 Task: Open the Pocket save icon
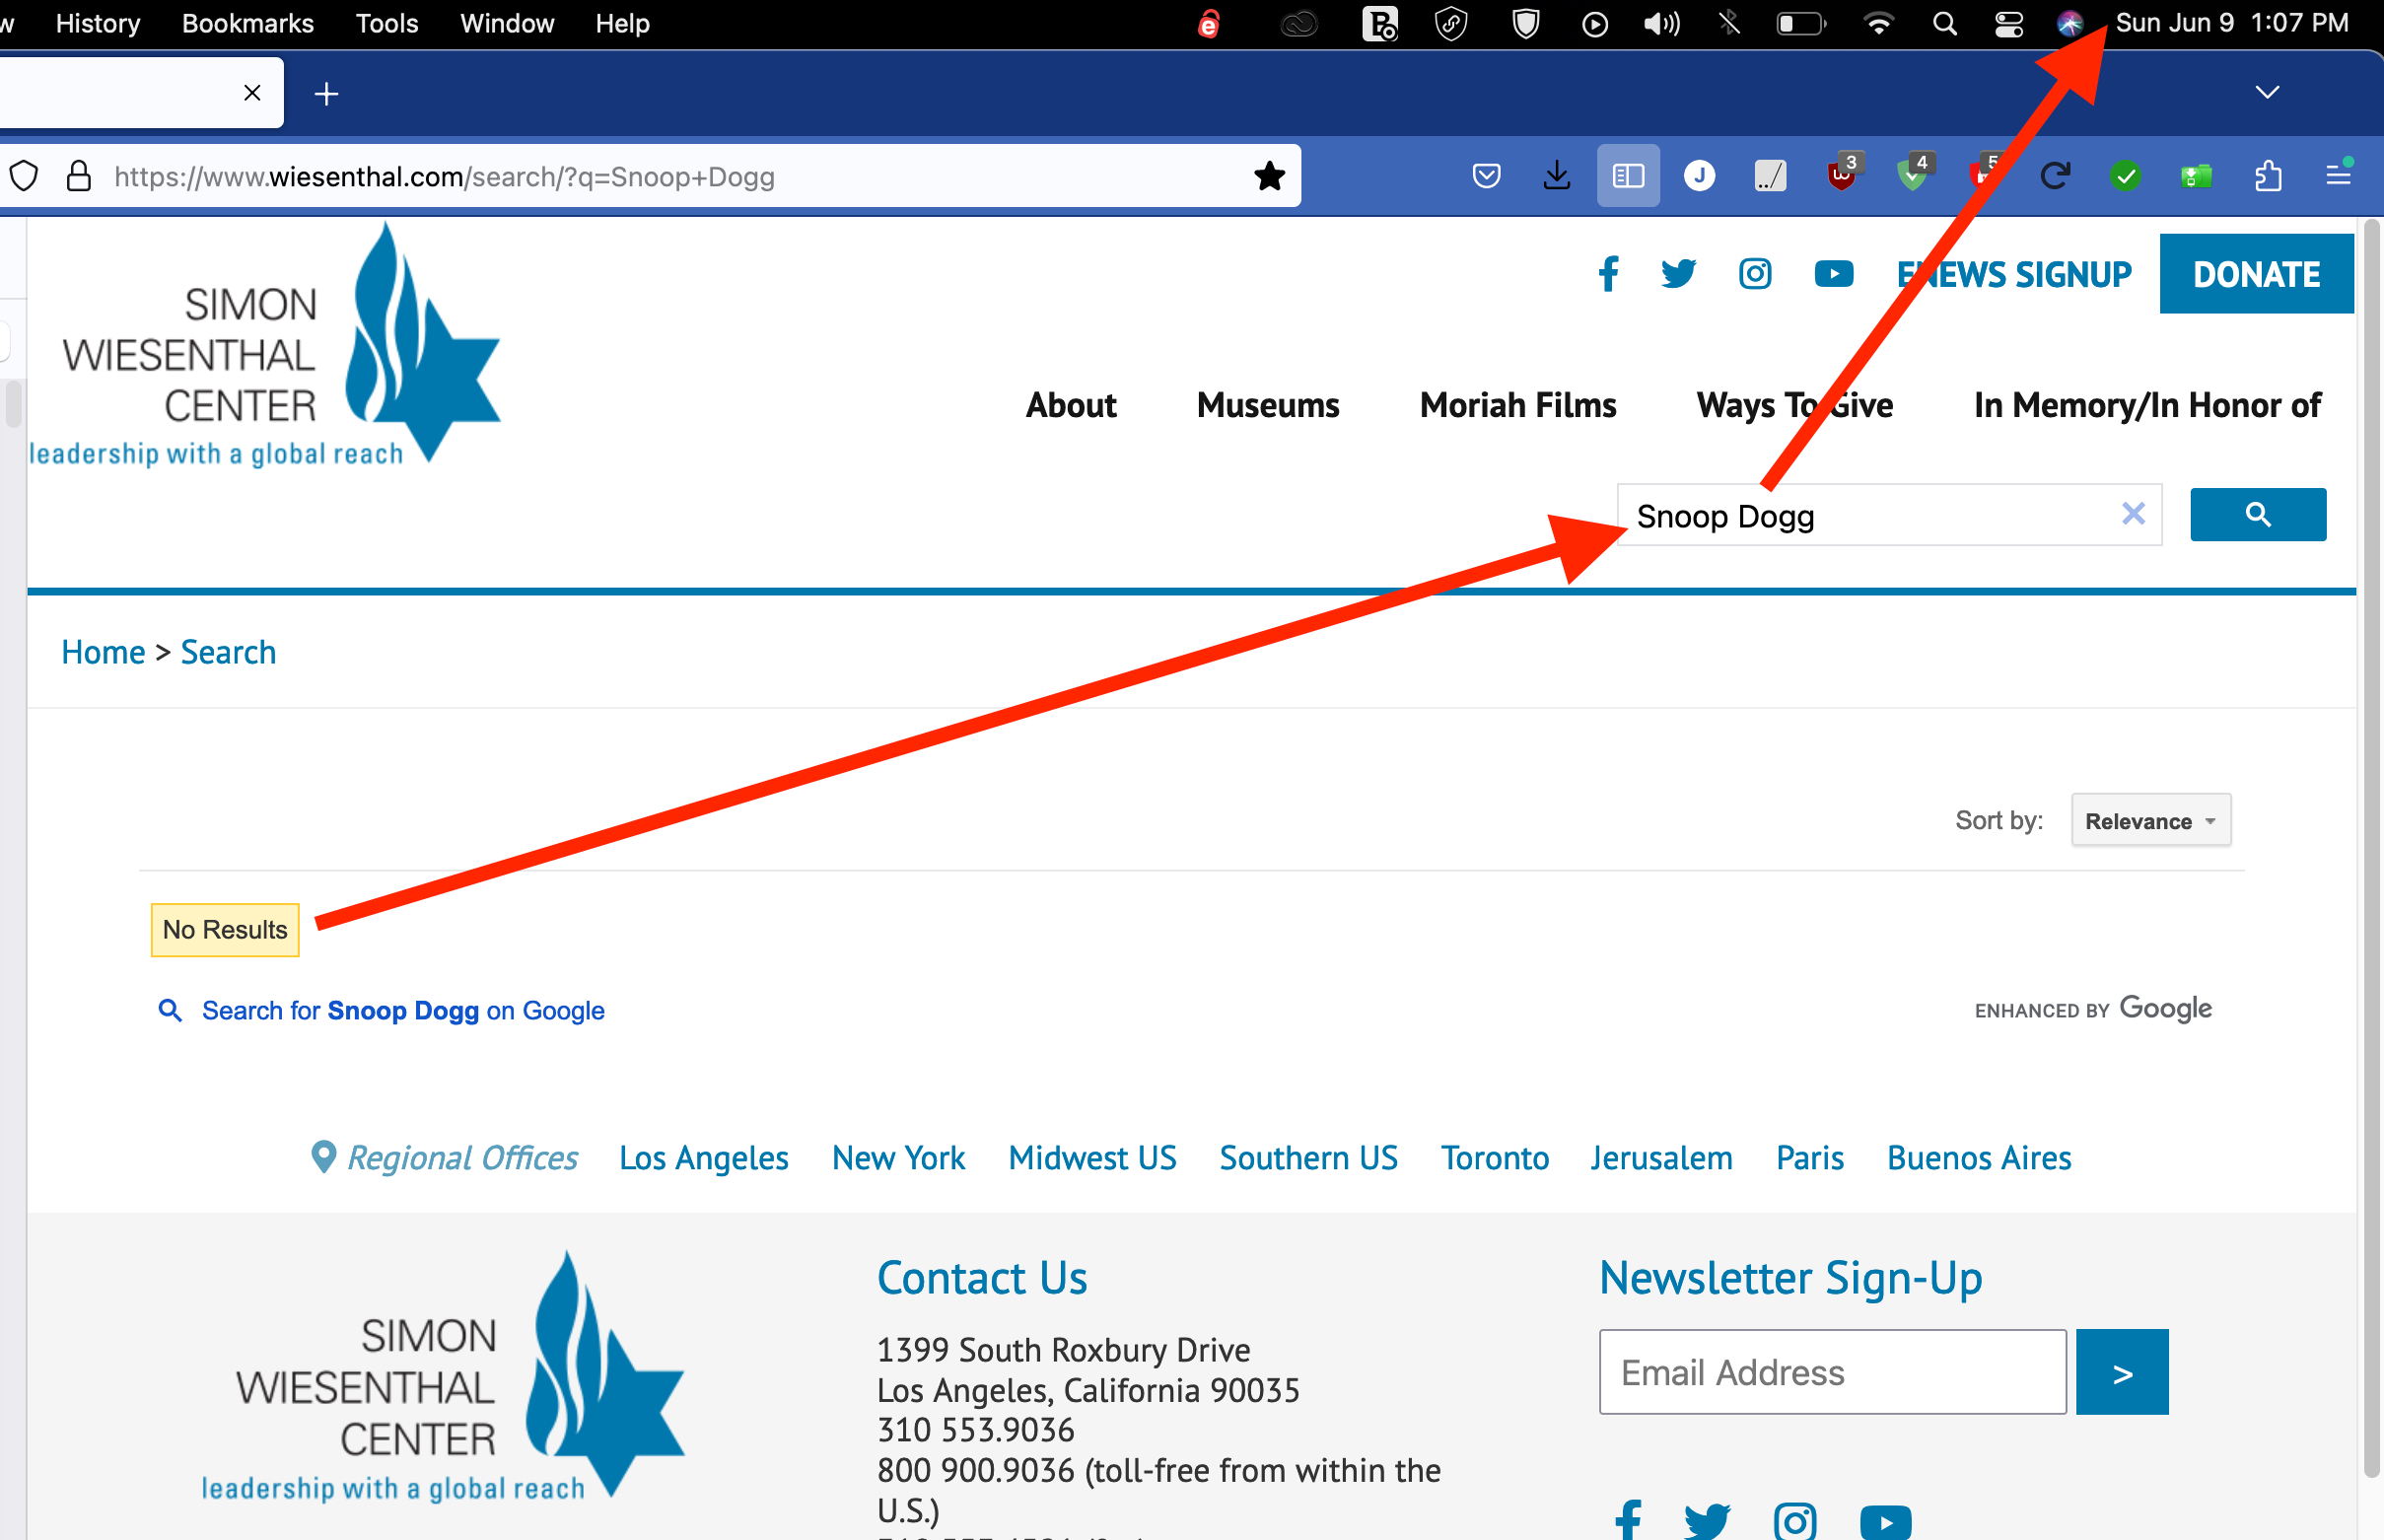[x=1486, y=176]
